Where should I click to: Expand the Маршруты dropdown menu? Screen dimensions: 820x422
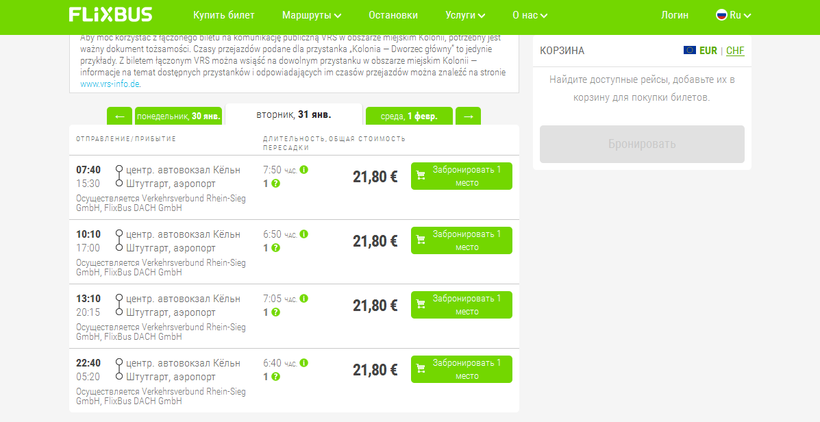[311, 16]
